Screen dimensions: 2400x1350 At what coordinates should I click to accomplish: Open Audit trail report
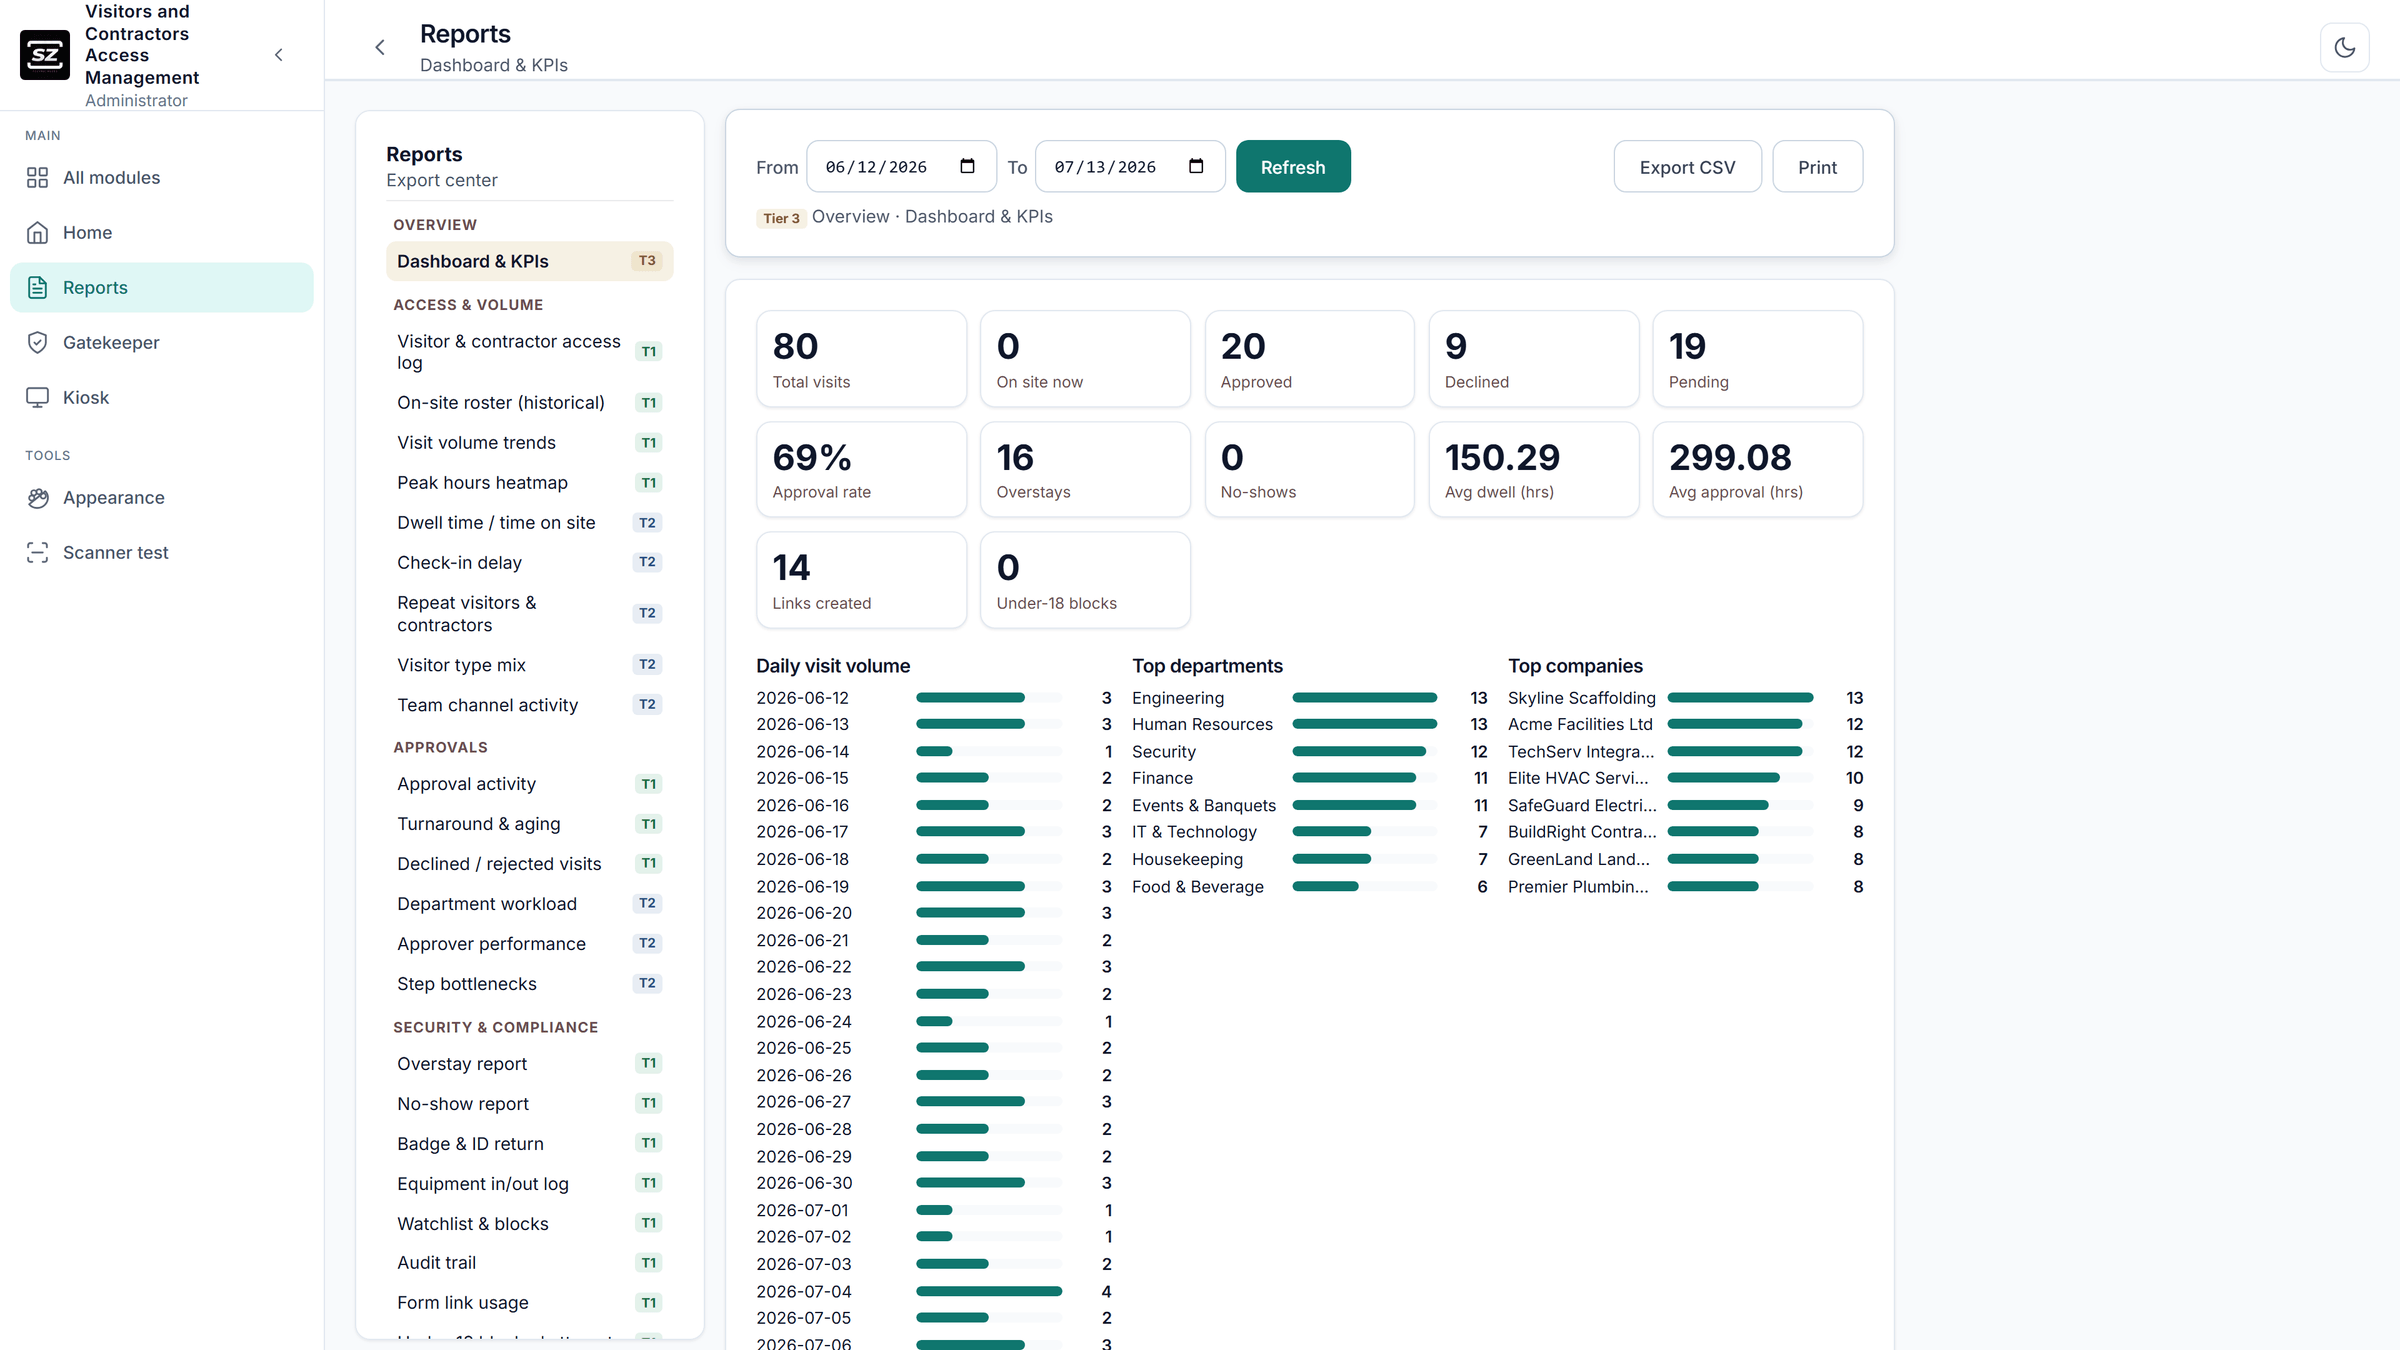(529, 1262)
